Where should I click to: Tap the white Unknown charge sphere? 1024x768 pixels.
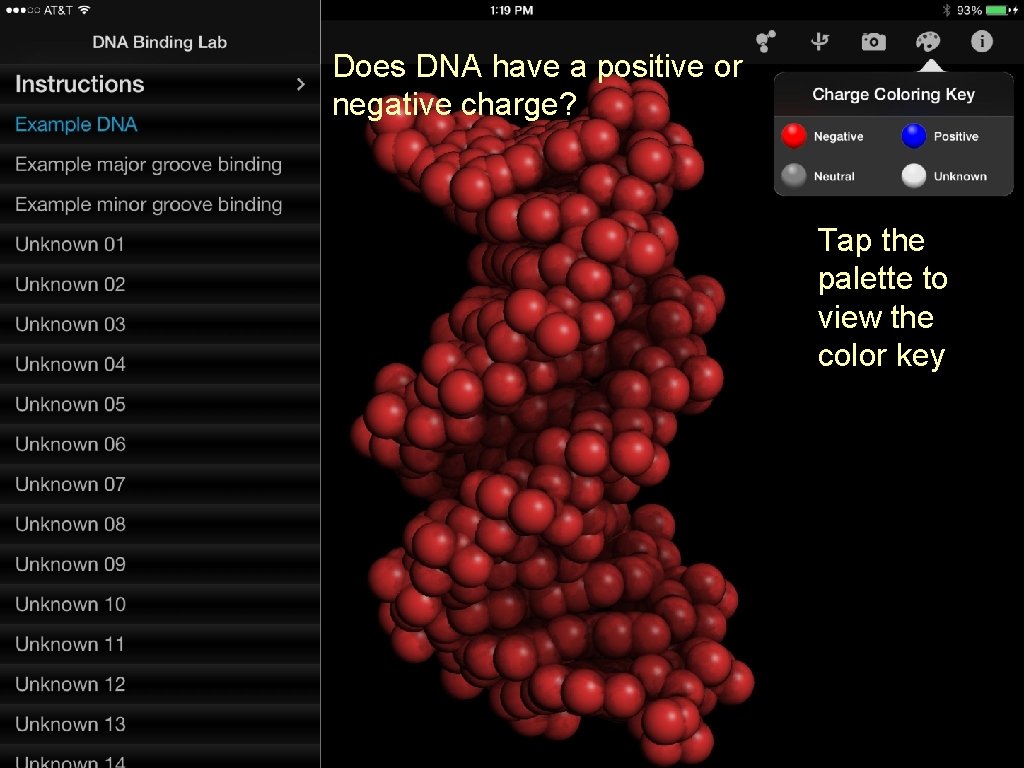911,175
